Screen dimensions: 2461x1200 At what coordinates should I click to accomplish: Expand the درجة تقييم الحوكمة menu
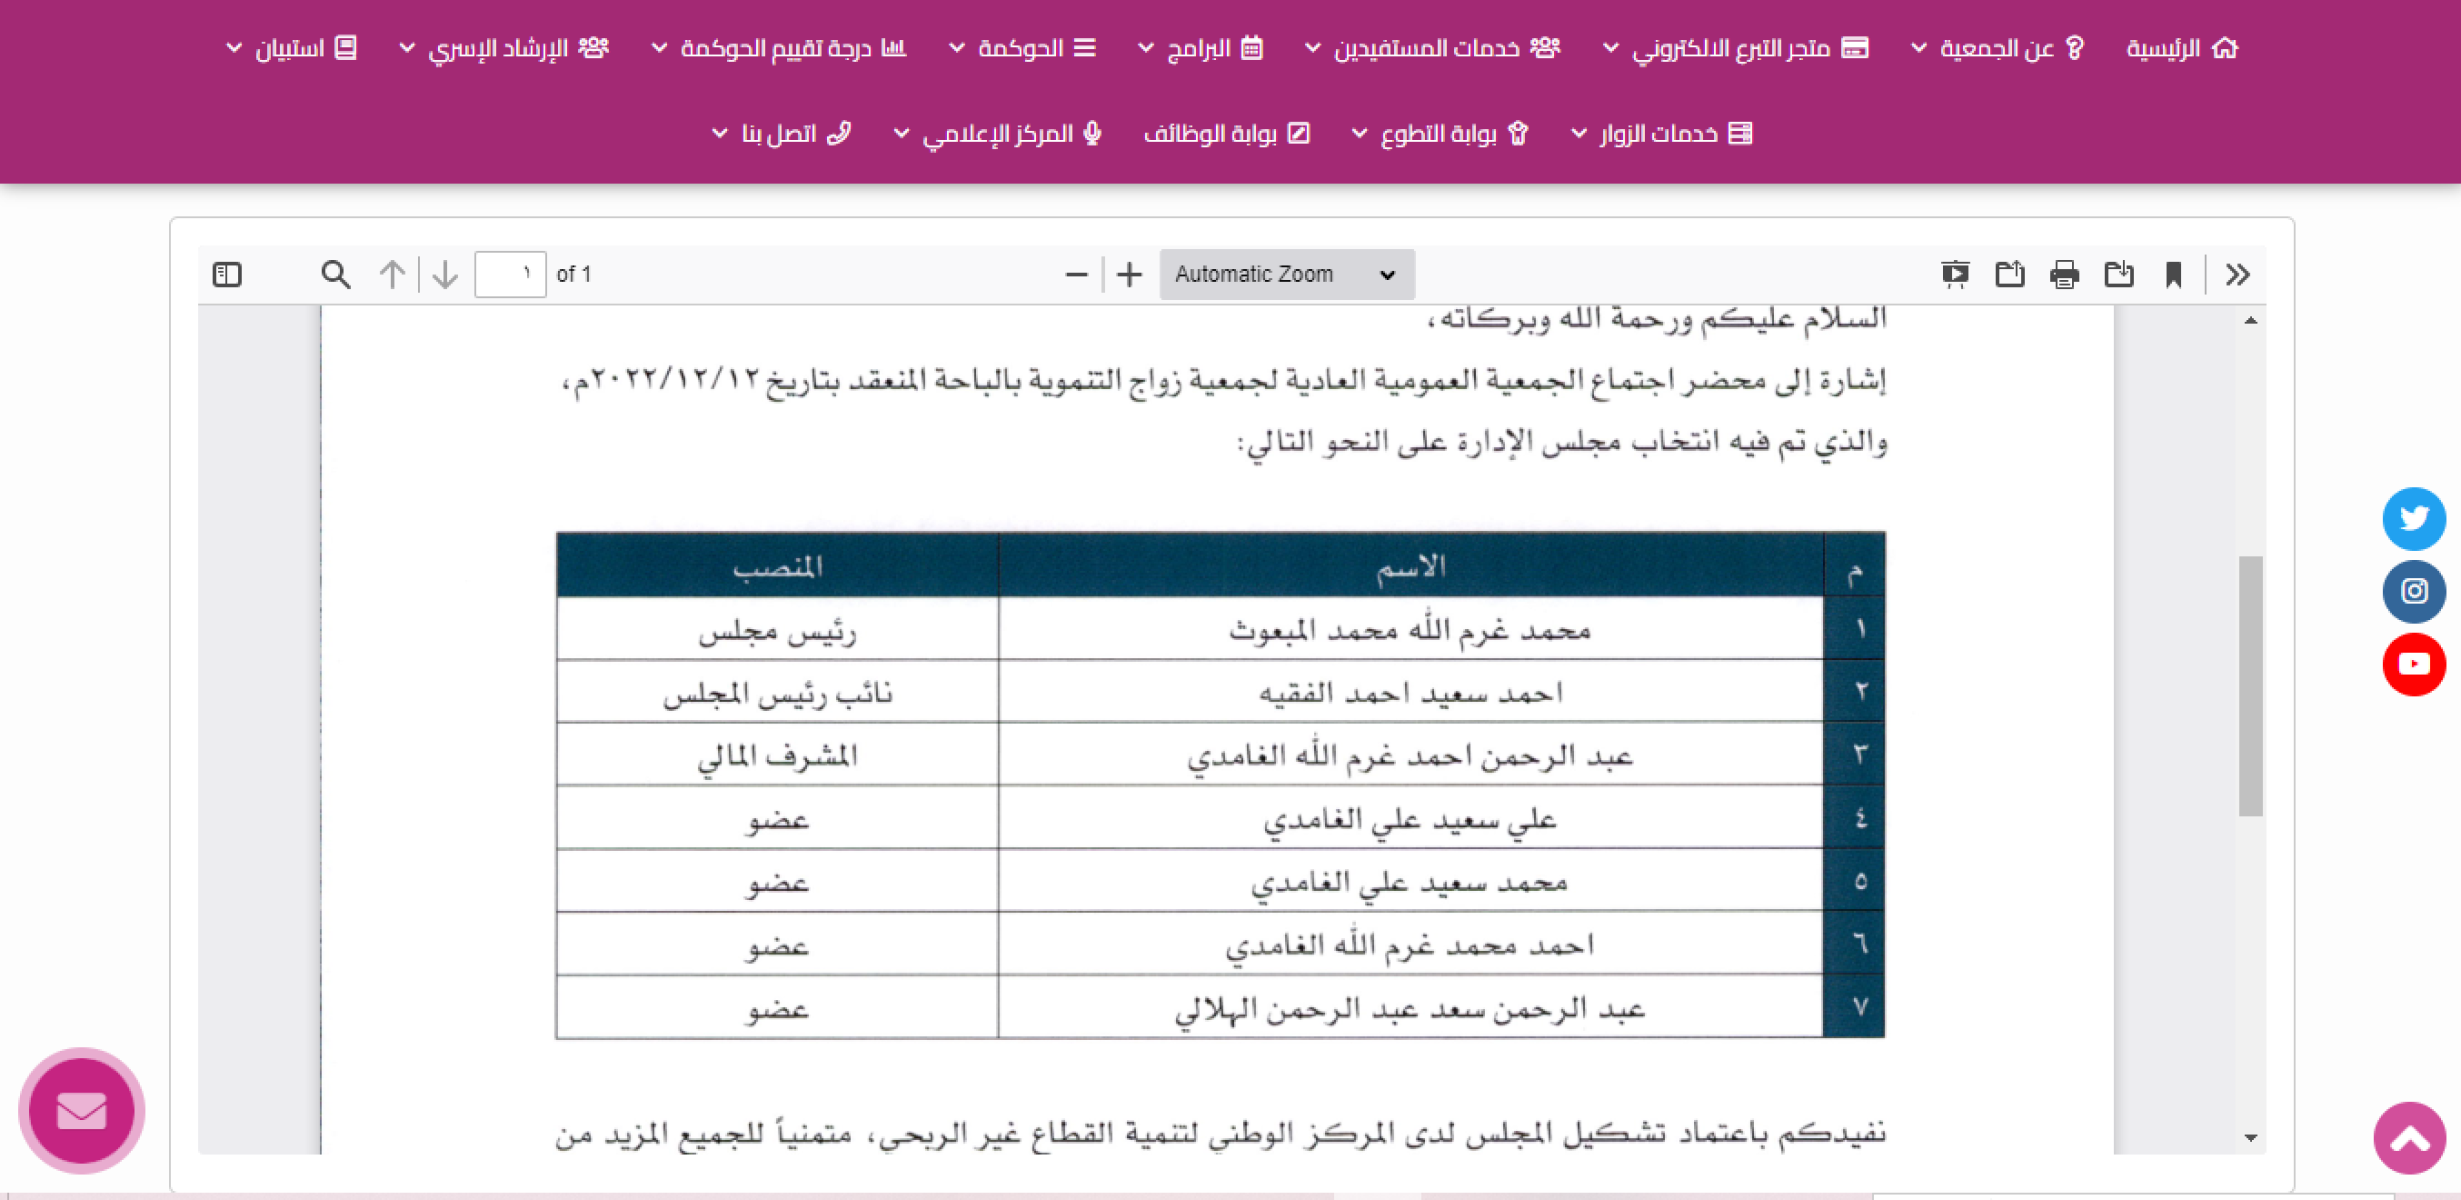(778, 48)
